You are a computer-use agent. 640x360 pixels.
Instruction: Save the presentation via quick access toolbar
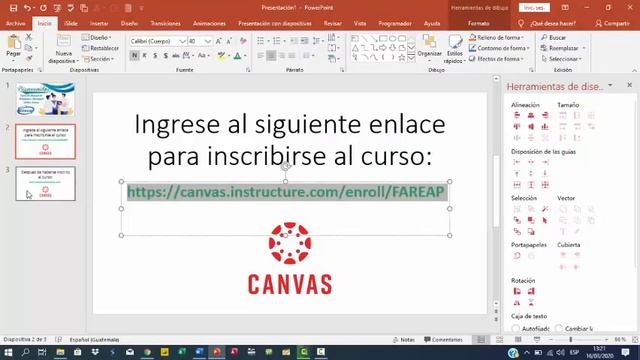pos(13,8)
